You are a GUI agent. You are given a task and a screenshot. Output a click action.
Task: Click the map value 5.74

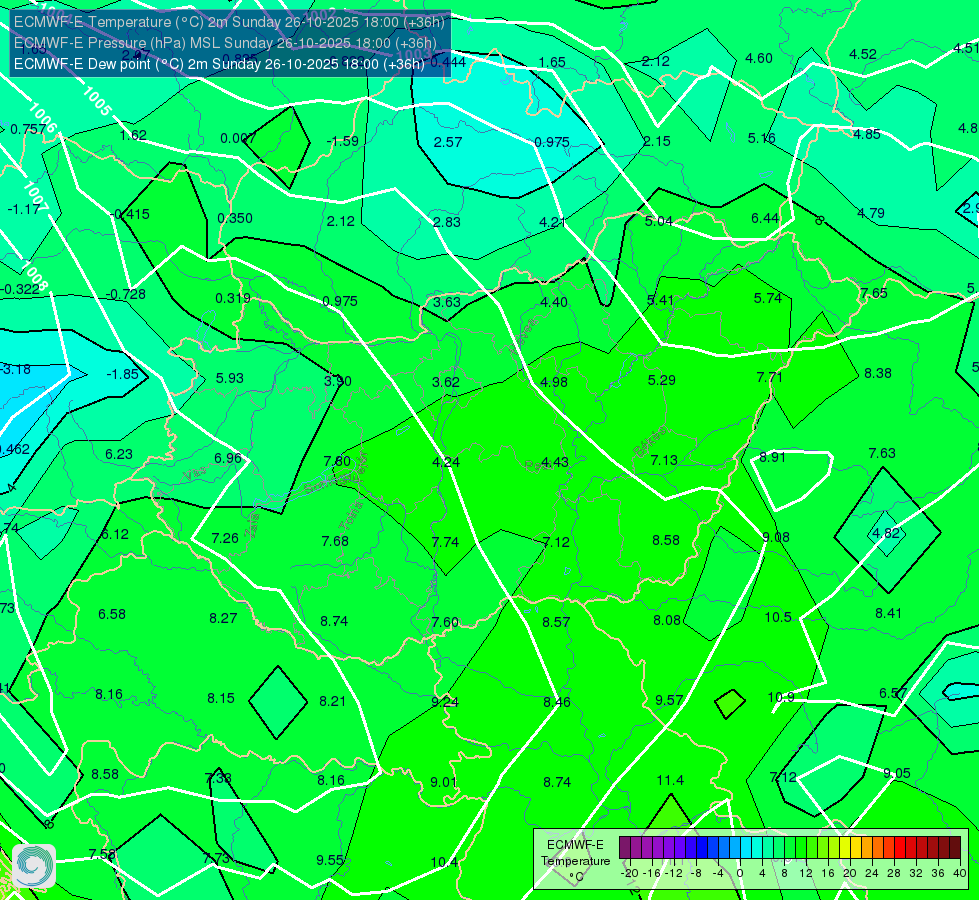click(767, 298)
